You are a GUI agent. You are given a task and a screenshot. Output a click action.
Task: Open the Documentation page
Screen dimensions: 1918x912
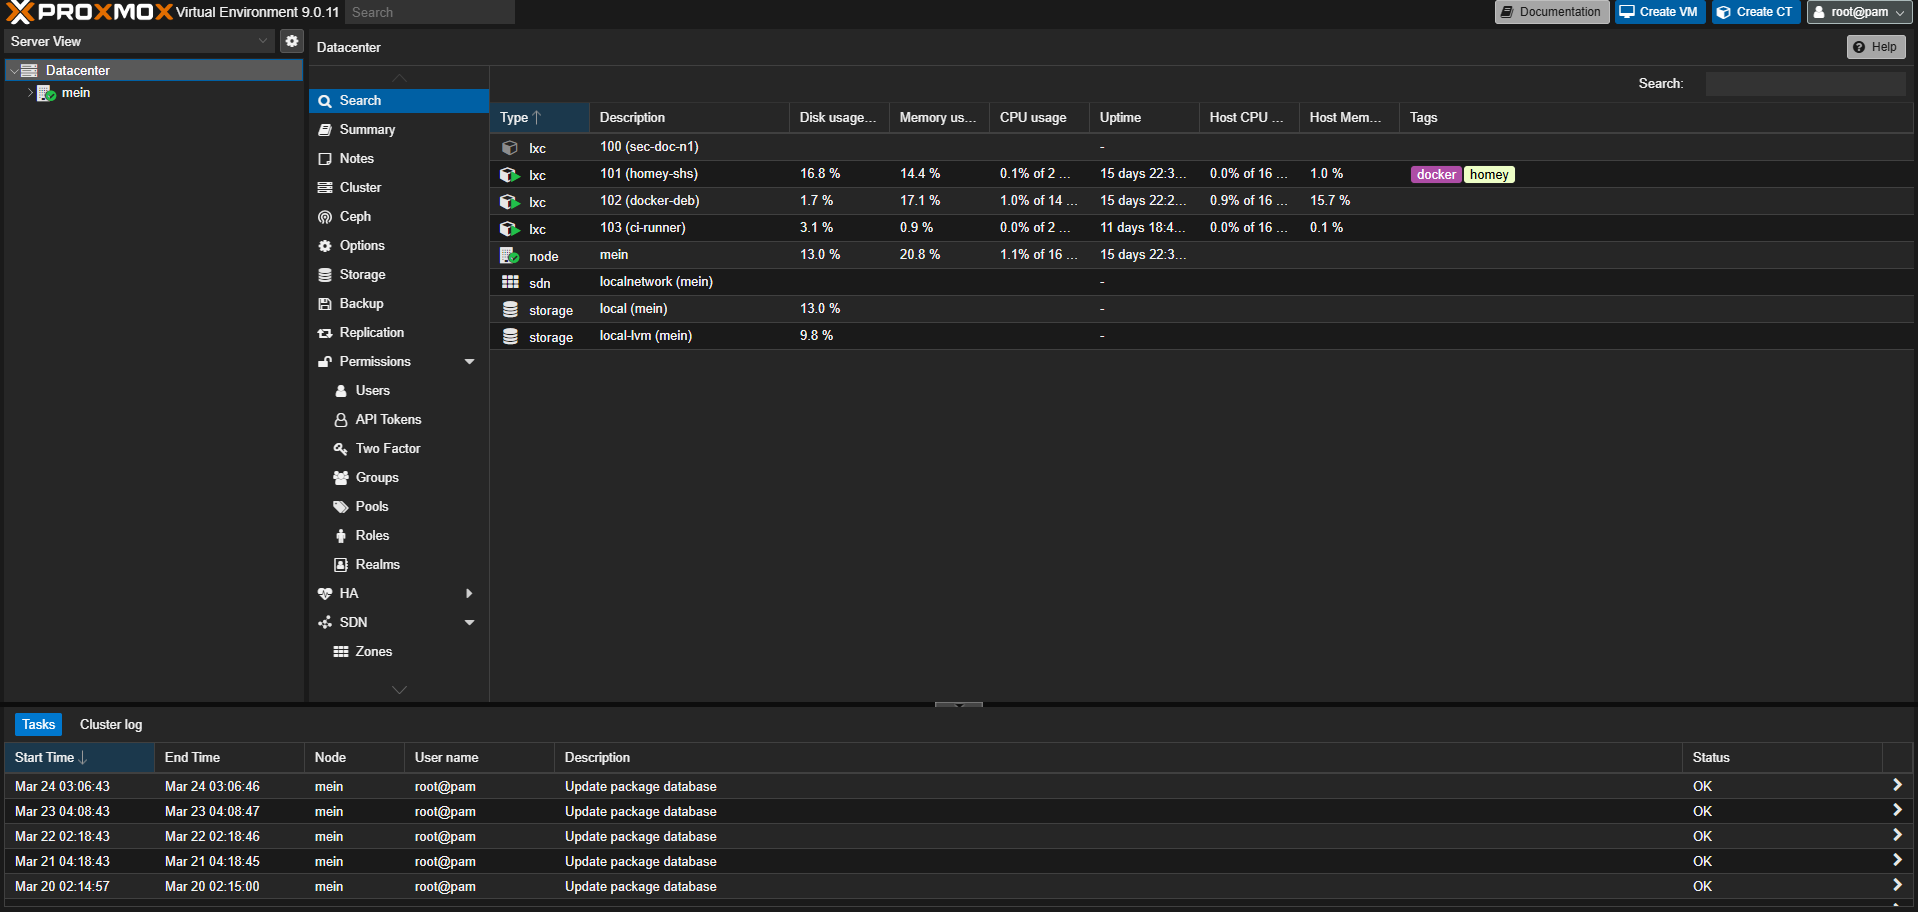pyautogui.click(x=1551, y=12)
